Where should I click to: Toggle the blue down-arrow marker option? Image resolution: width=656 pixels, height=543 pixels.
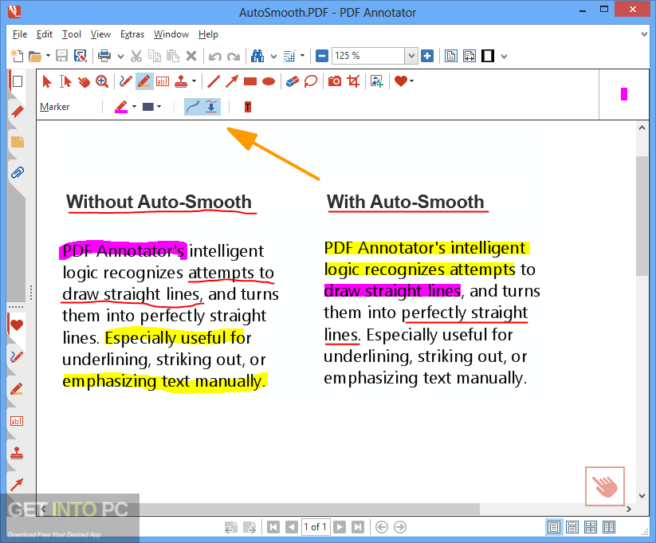(211, 107)
